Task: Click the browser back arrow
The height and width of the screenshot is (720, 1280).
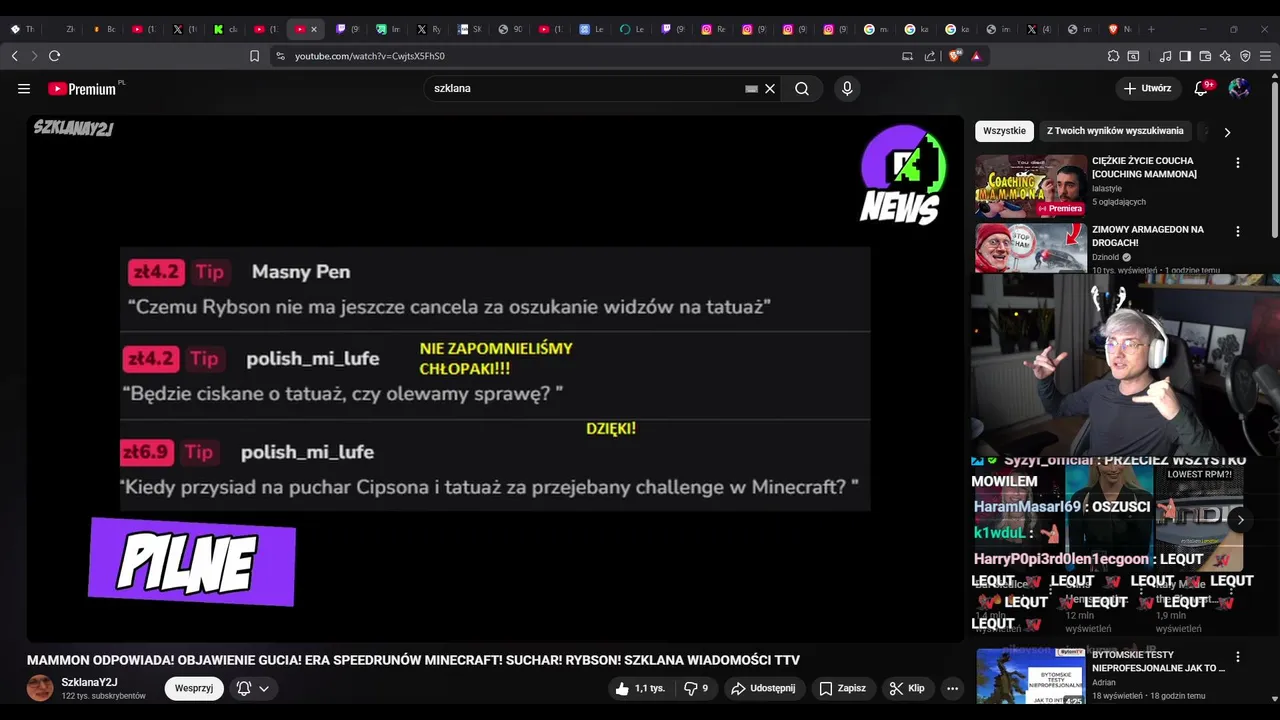Action: coord(14,56)
